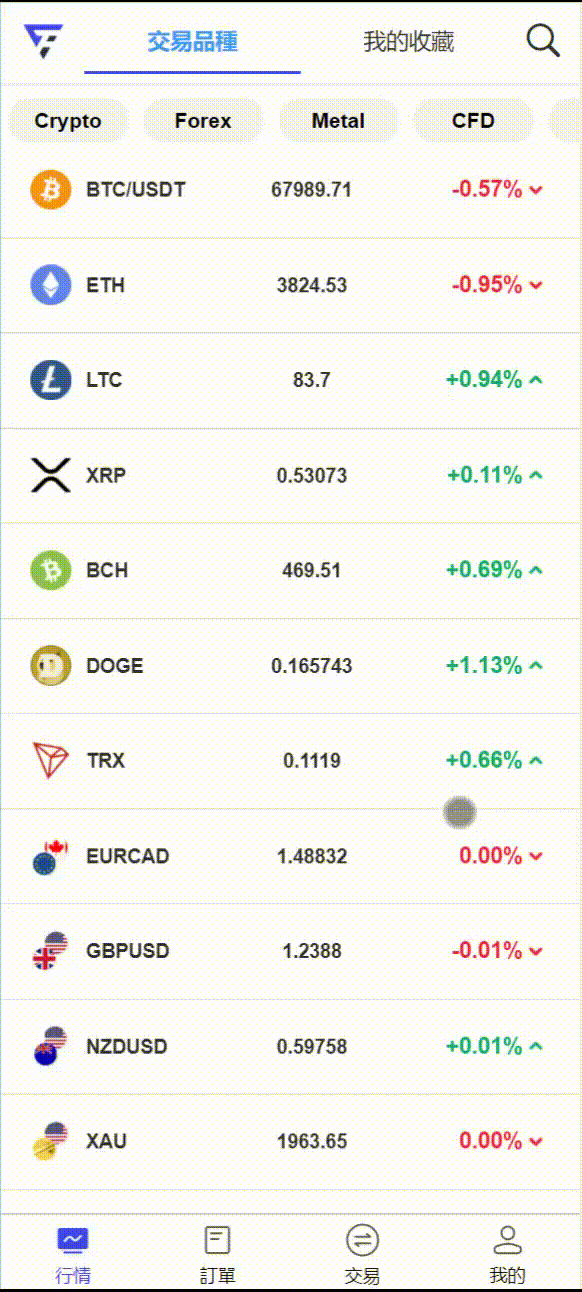
Task: Tap the app logo in header
Action: pos(43,41)
